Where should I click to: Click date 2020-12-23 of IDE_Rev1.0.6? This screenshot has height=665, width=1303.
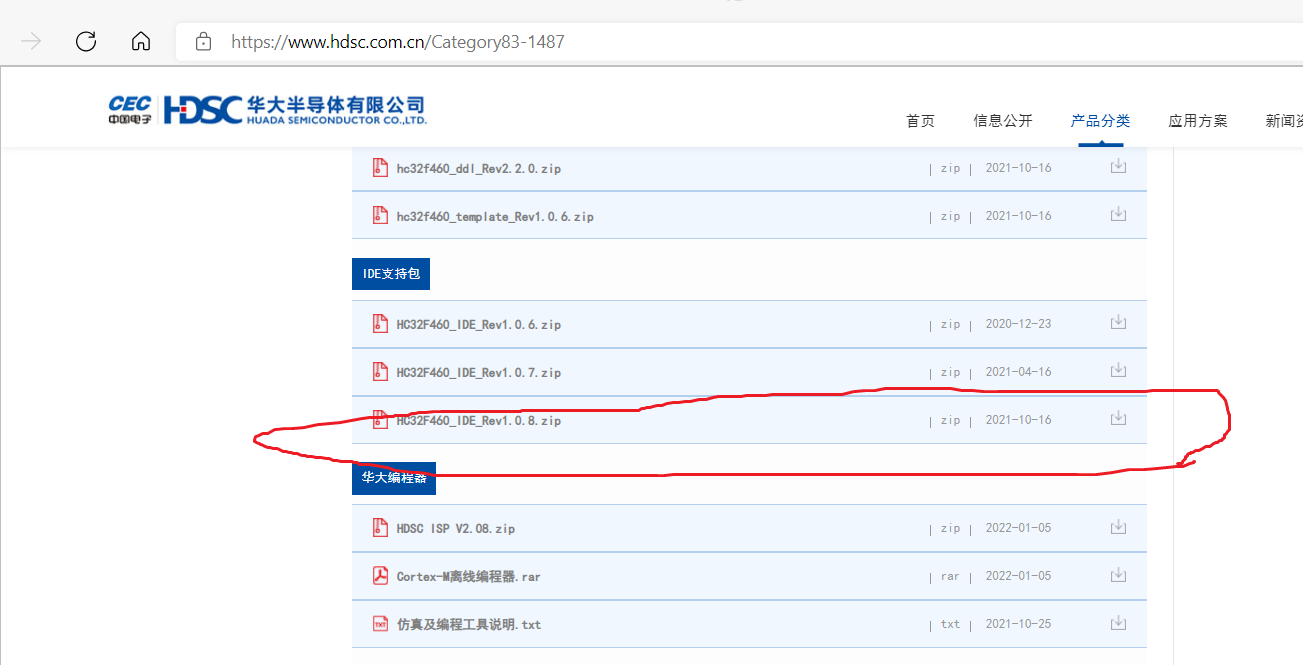coord(1018,324)
